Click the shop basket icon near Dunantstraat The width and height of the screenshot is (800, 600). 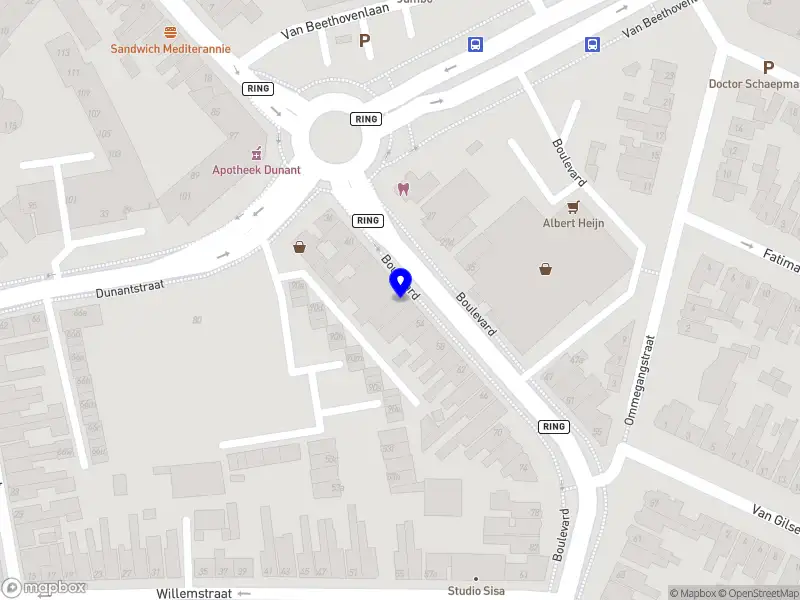click(299, 247)
